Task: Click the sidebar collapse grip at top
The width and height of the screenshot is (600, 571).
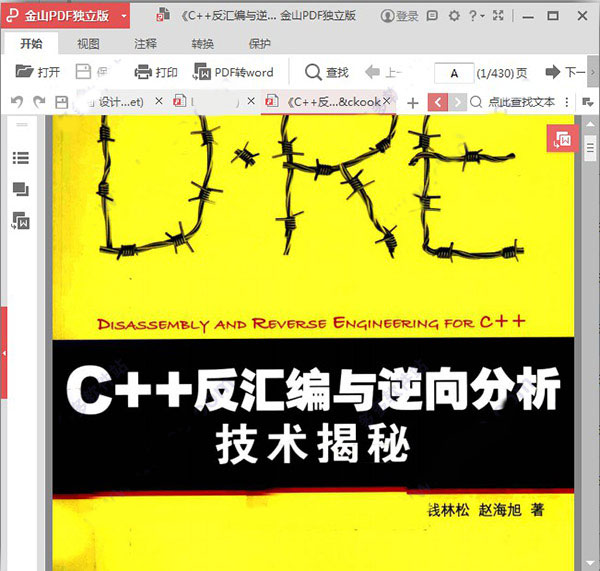Action: coord(22,125)
